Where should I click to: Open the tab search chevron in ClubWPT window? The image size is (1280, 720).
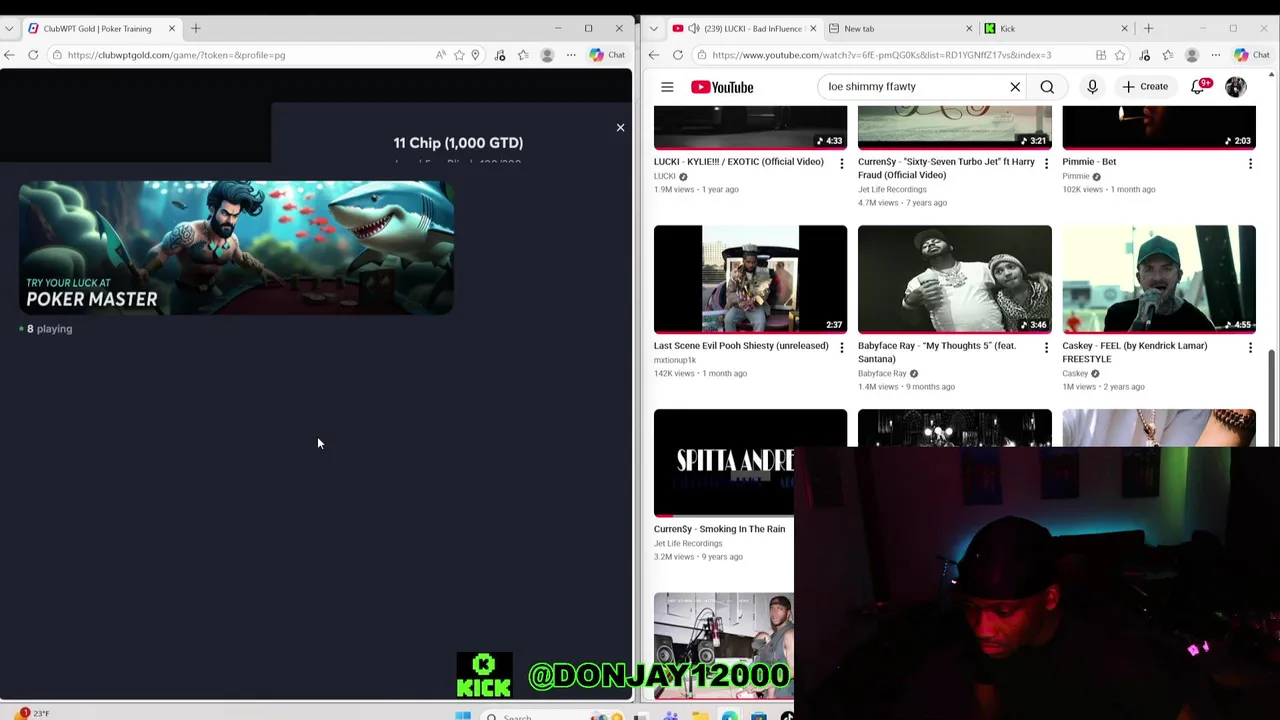pos(10,28)
